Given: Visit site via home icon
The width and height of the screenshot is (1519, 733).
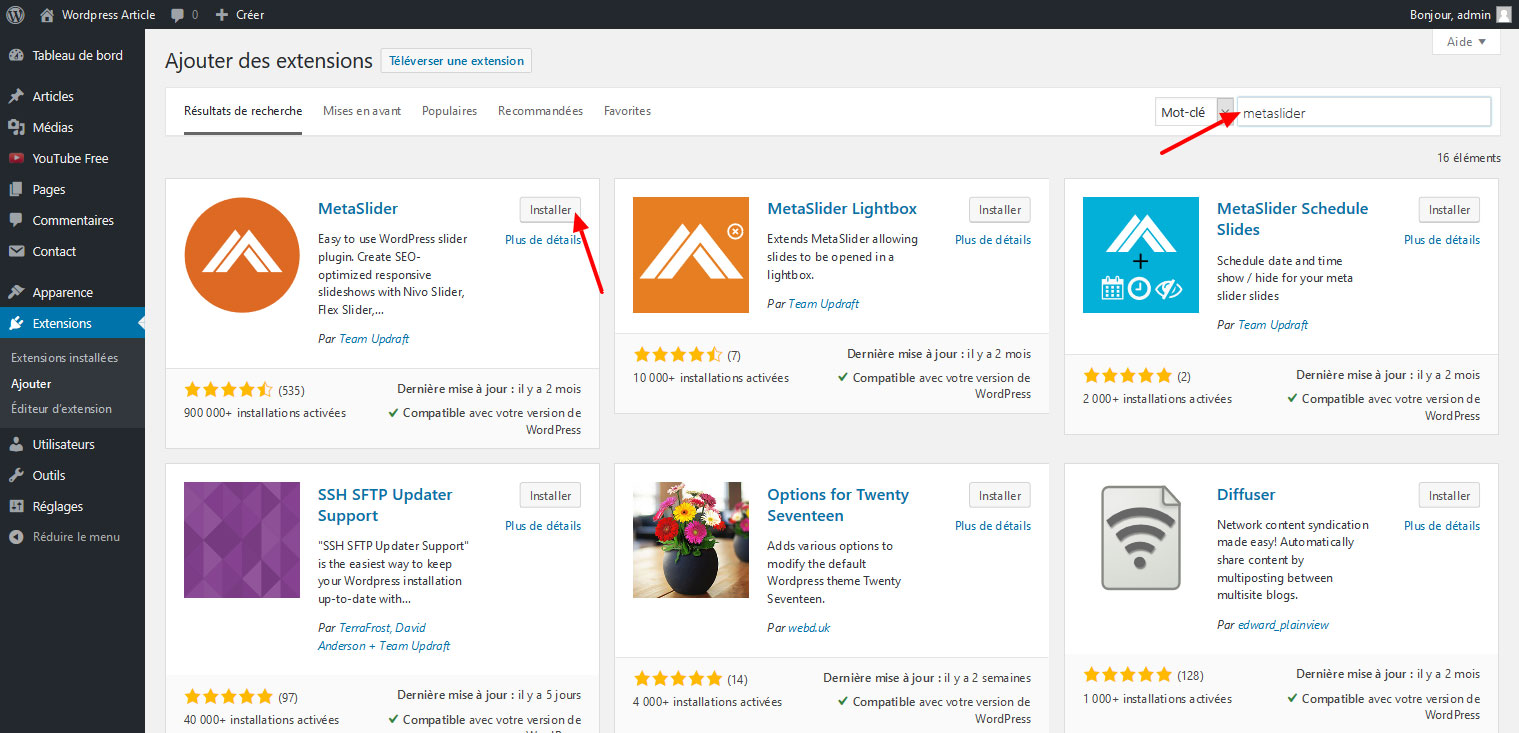Looking at the screenshot, I should click(x=47, y=15).
